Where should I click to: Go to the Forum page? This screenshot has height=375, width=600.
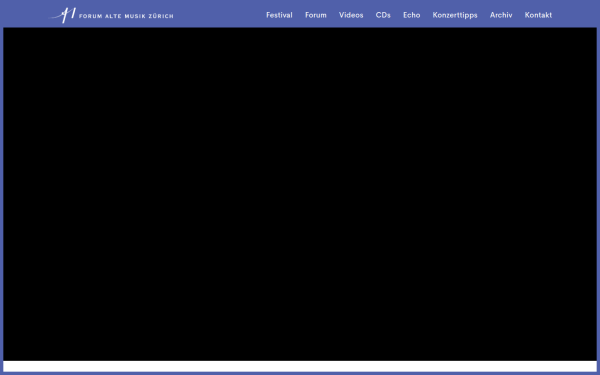[x=316, y=15]
